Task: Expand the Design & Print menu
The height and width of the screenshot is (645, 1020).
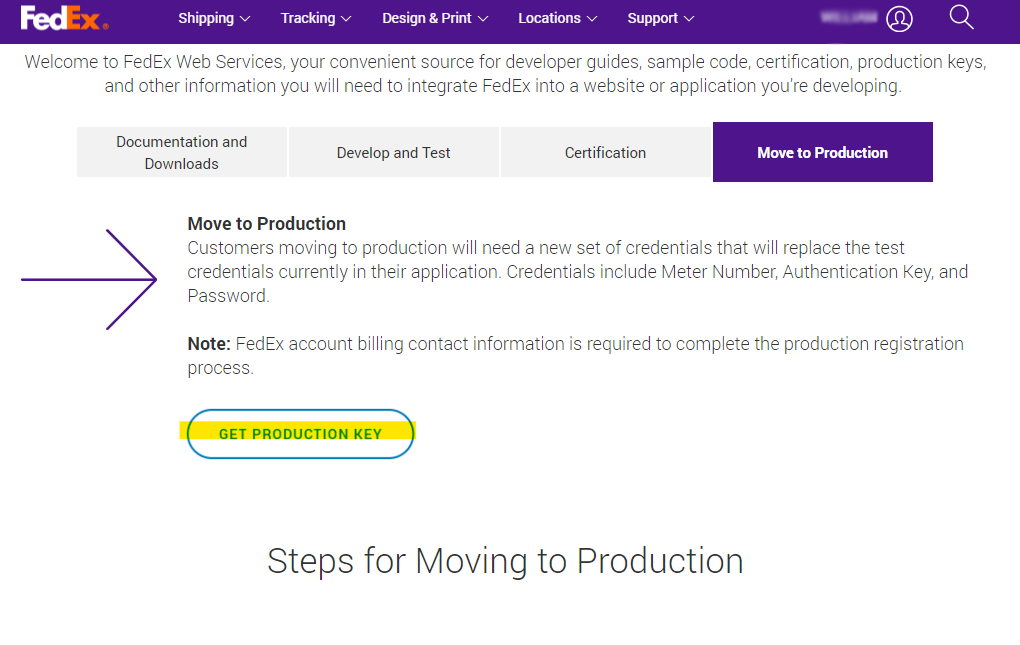Action: click(x=435, y=18)
